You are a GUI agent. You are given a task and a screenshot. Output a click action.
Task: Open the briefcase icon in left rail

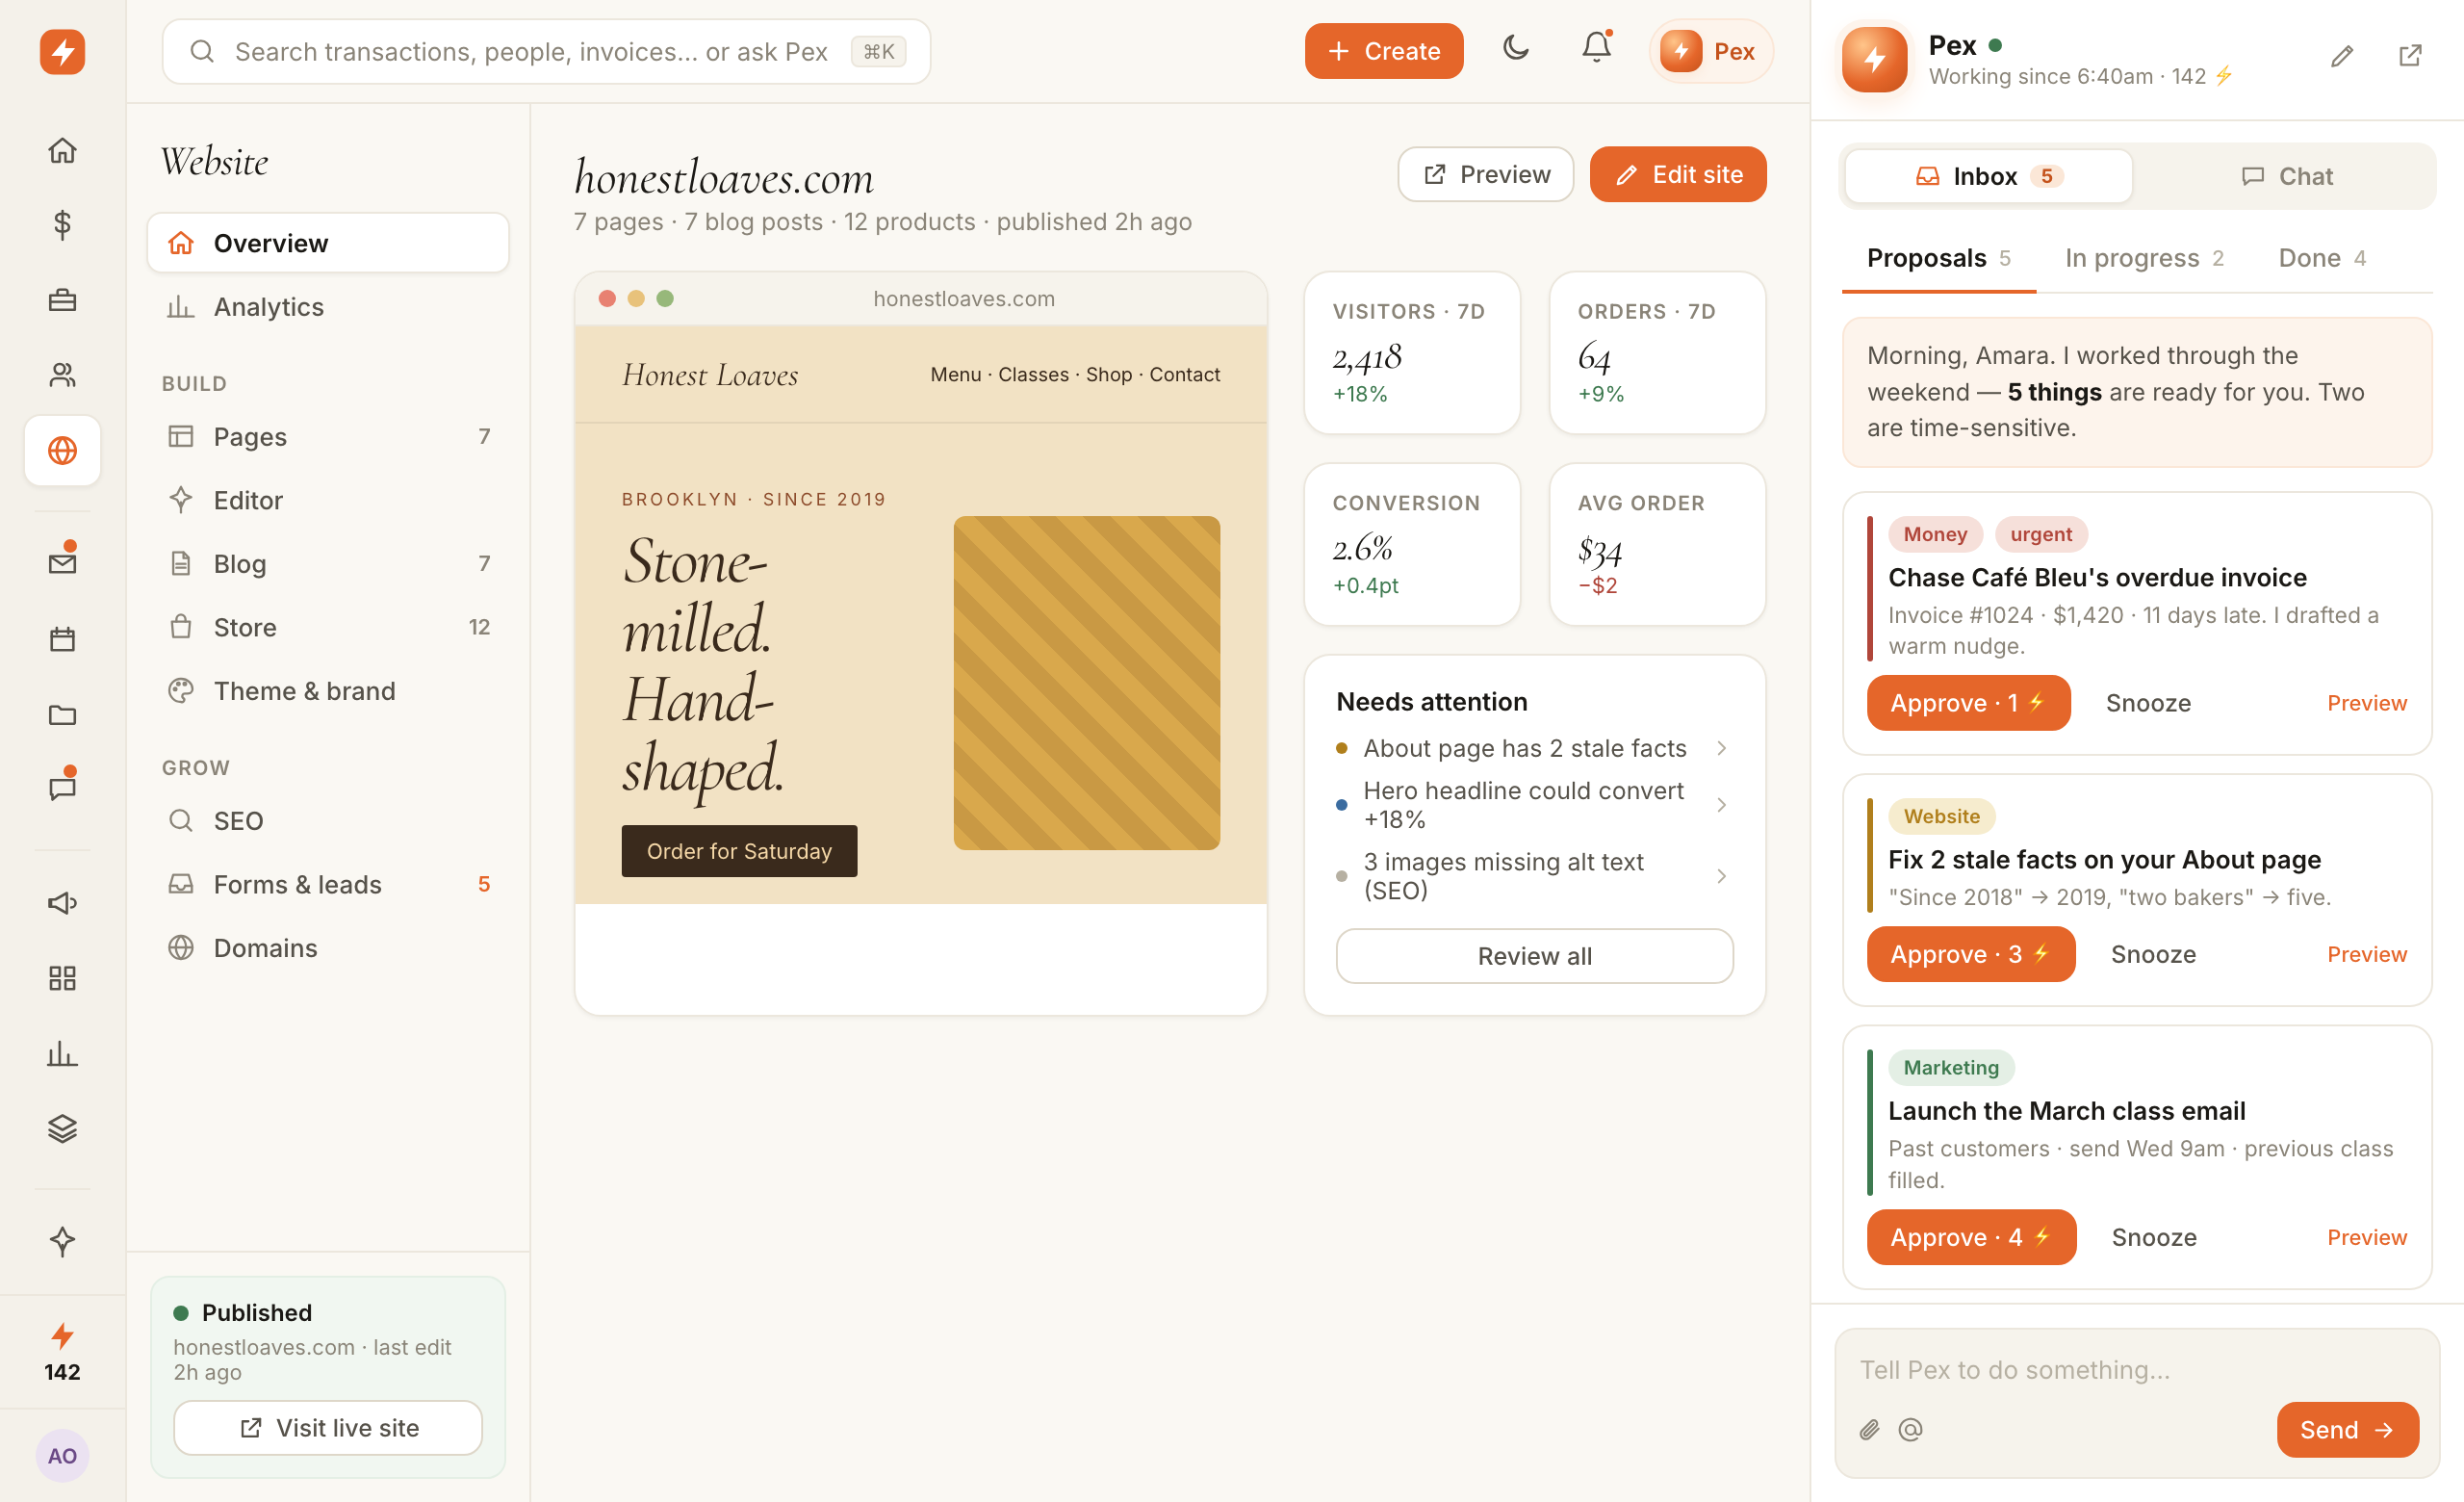pos(62,300)
